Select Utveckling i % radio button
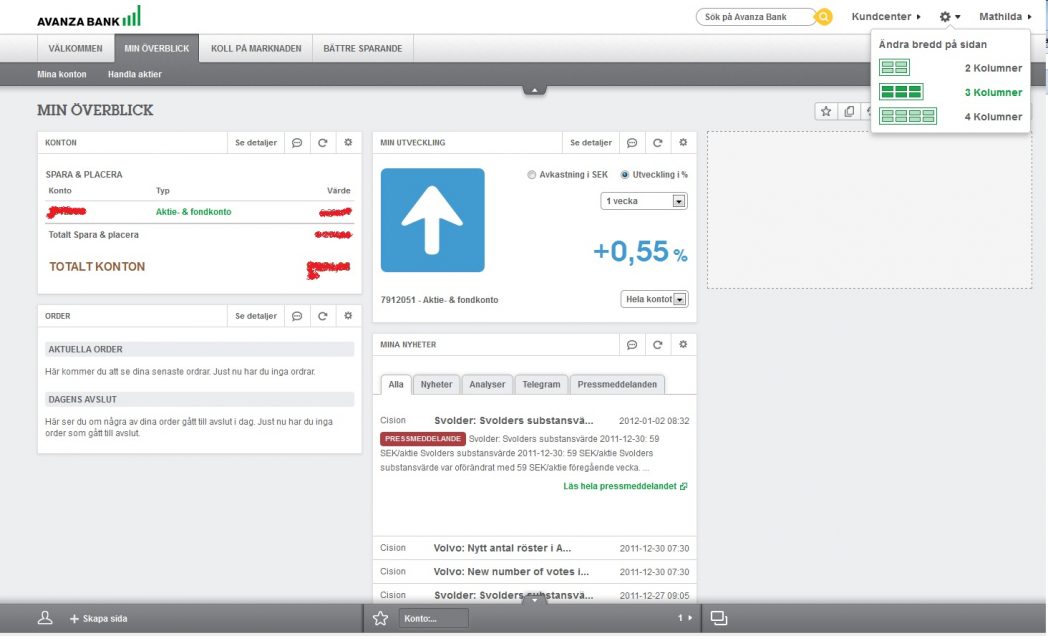Viewport: 1048px width, 636px height. click(x=625, y=175)
